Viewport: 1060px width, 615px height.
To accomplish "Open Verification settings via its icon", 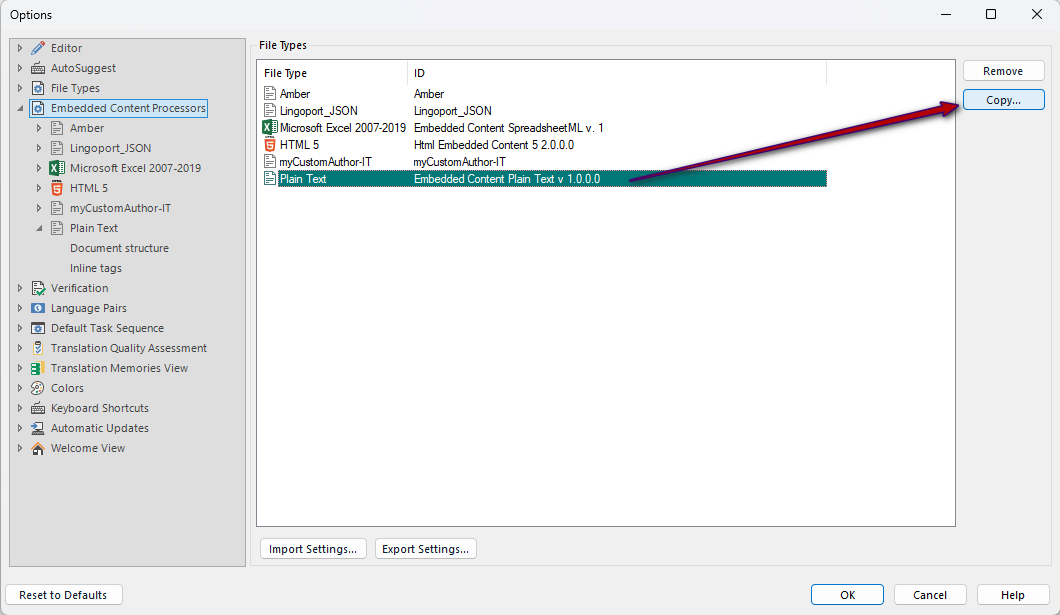I will [x=37, y=287].
